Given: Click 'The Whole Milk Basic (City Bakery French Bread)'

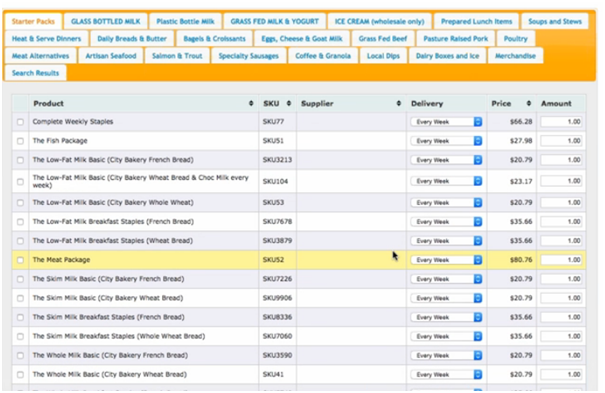Looking at the screenshot, I should pyautogui.click(x=110, y=356).
